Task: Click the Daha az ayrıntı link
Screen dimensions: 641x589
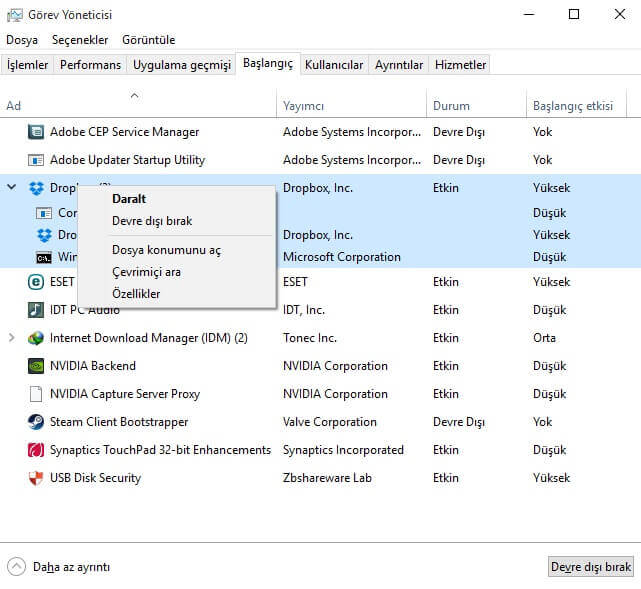Action: [72, 567]
